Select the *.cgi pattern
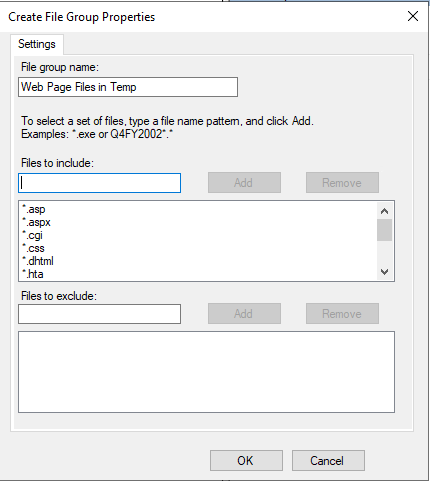 tap(32, 235)
